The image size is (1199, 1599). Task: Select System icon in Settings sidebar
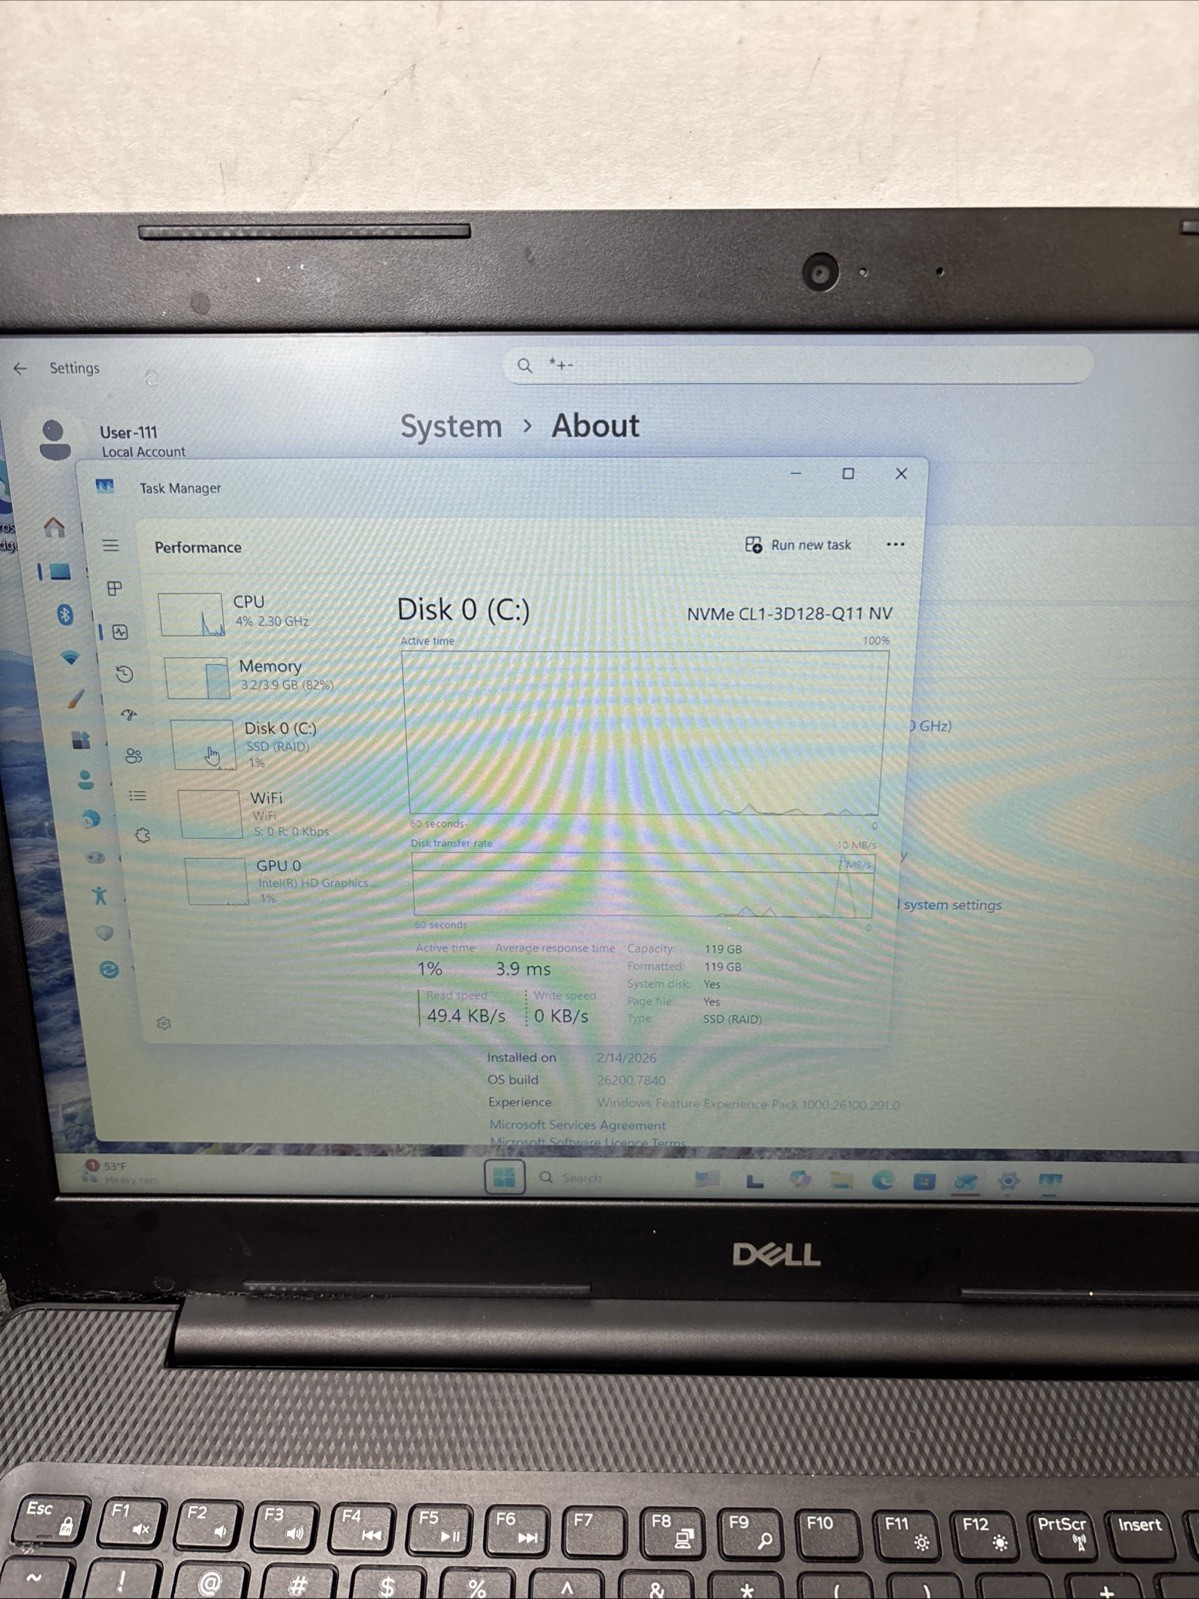point(60,572)
